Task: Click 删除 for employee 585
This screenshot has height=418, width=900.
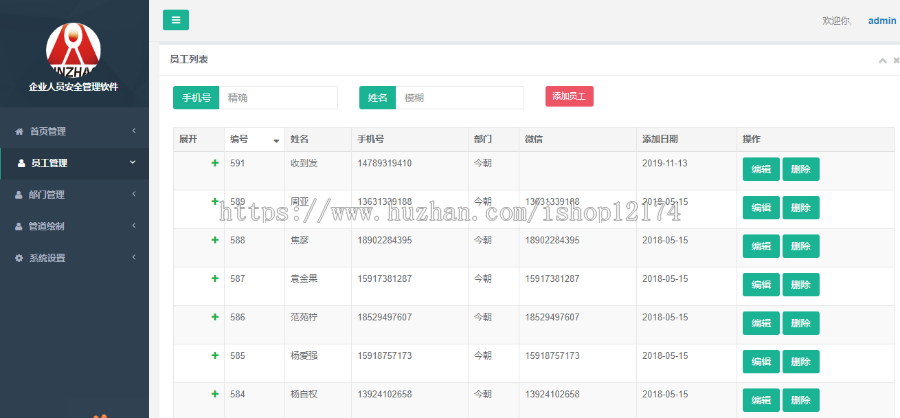Action: point(801,362)
